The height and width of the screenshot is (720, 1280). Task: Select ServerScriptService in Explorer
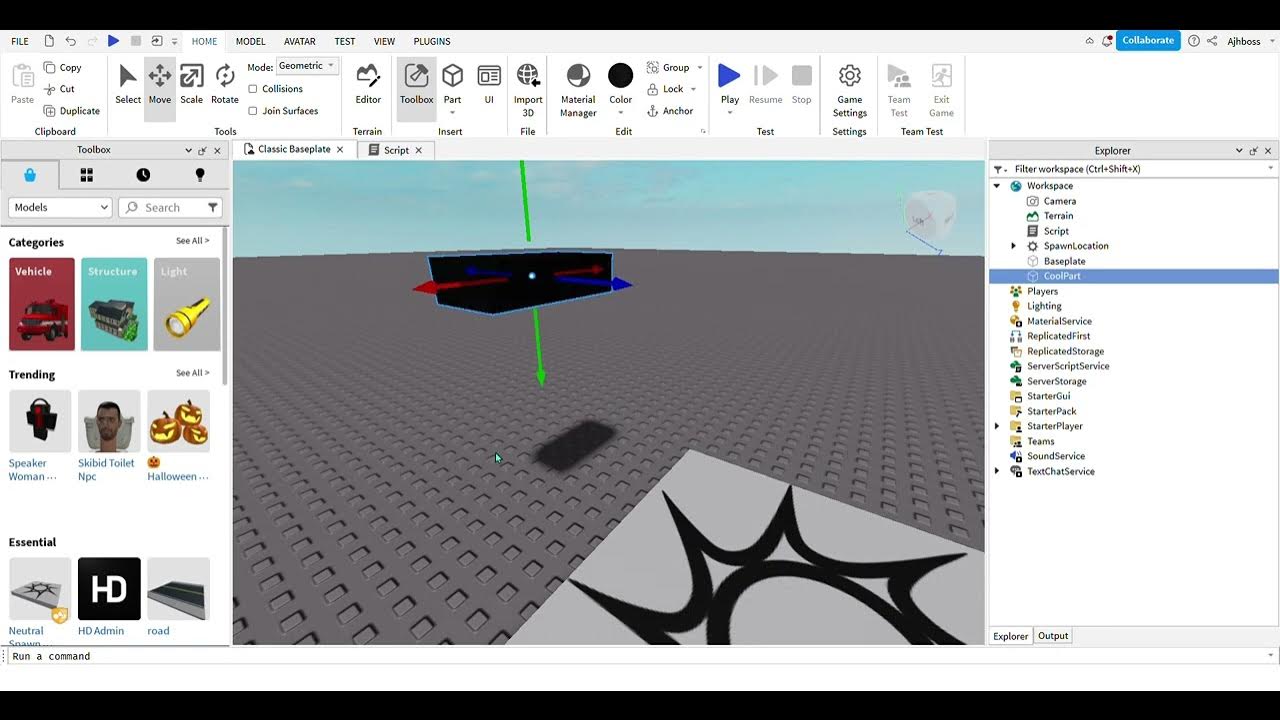click(1068, 366)
